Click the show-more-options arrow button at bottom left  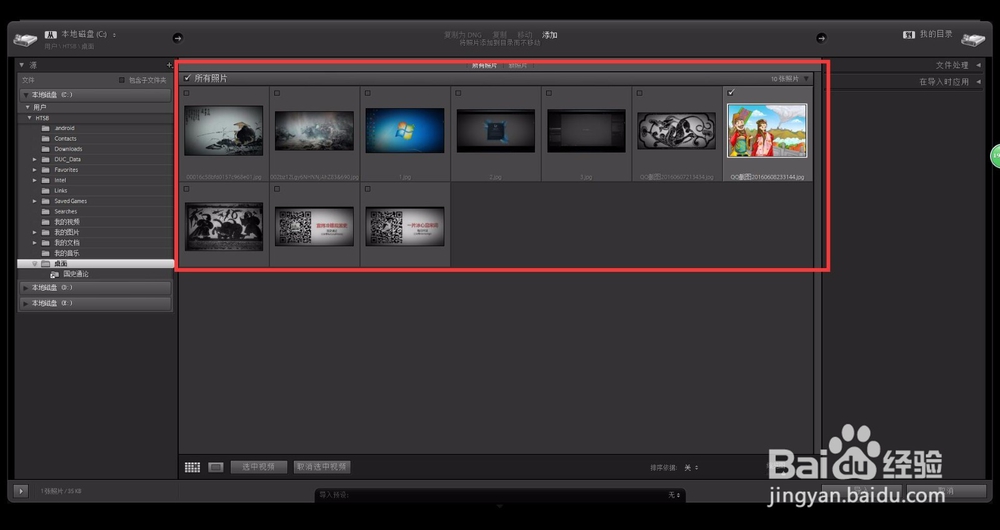point(20,491)
